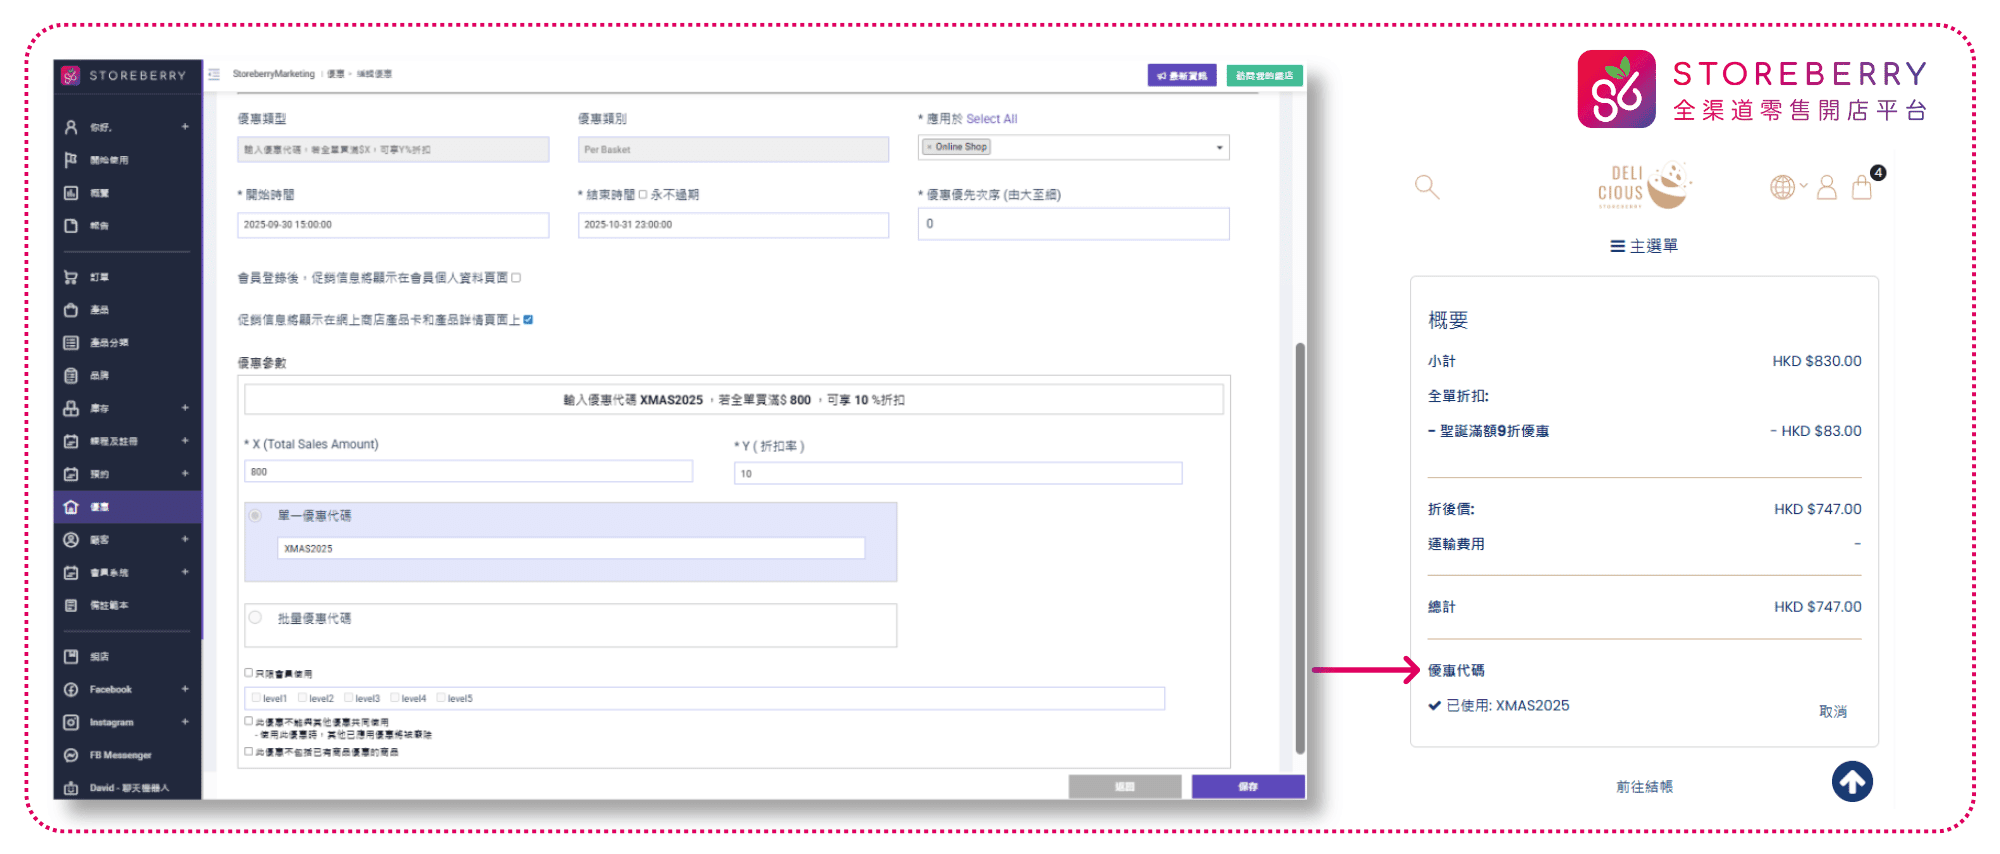
Task: Click the scroll-to-top arrow button
Action: 1852,782
